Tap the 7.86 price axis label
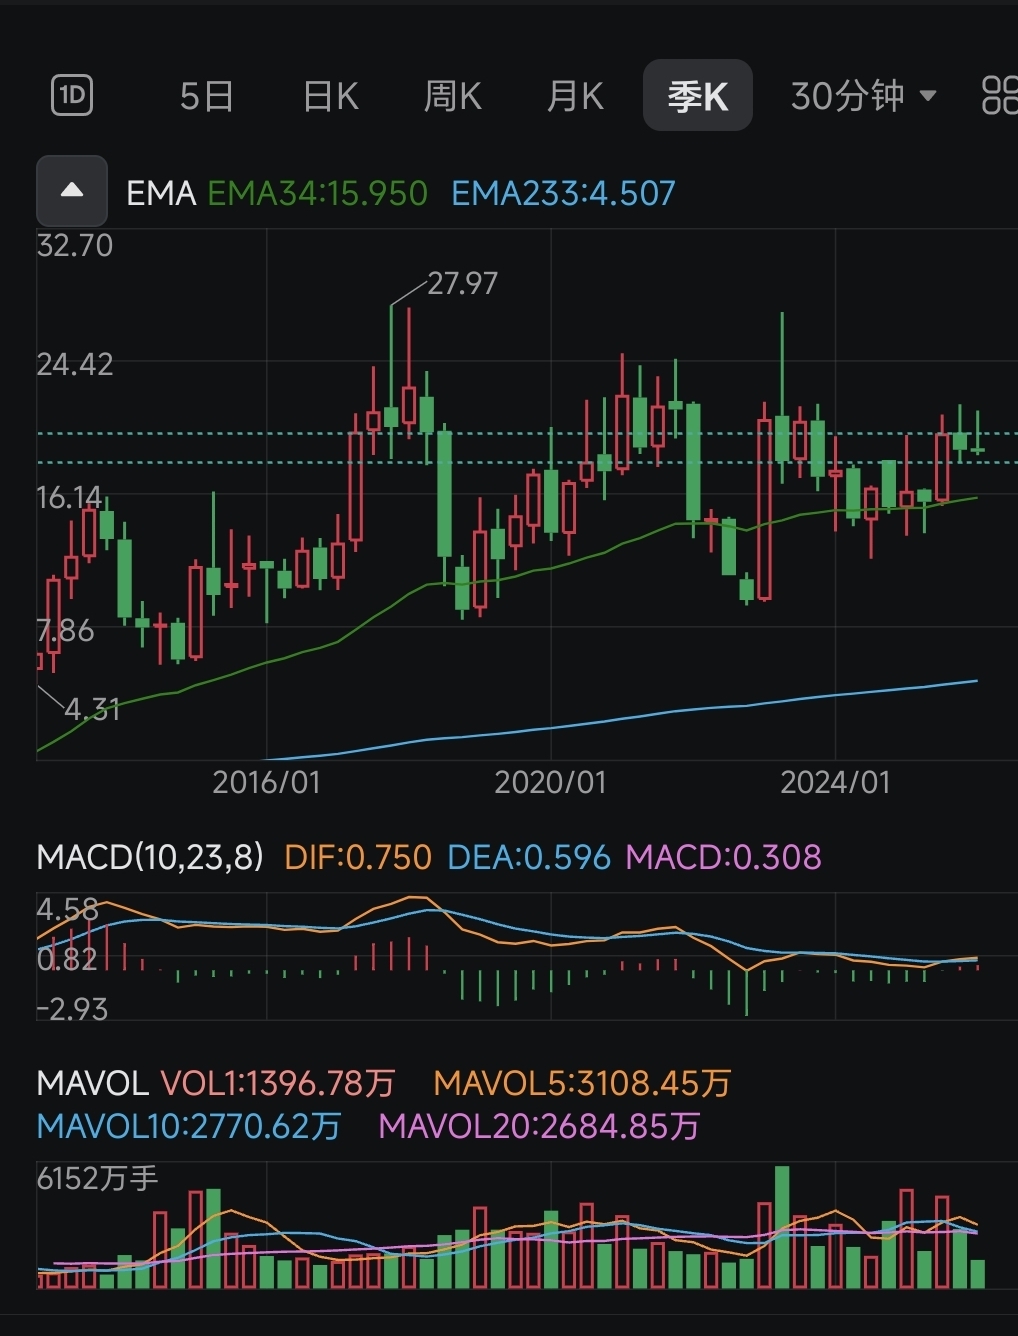1018x1336 pixels. pos(65,631)
